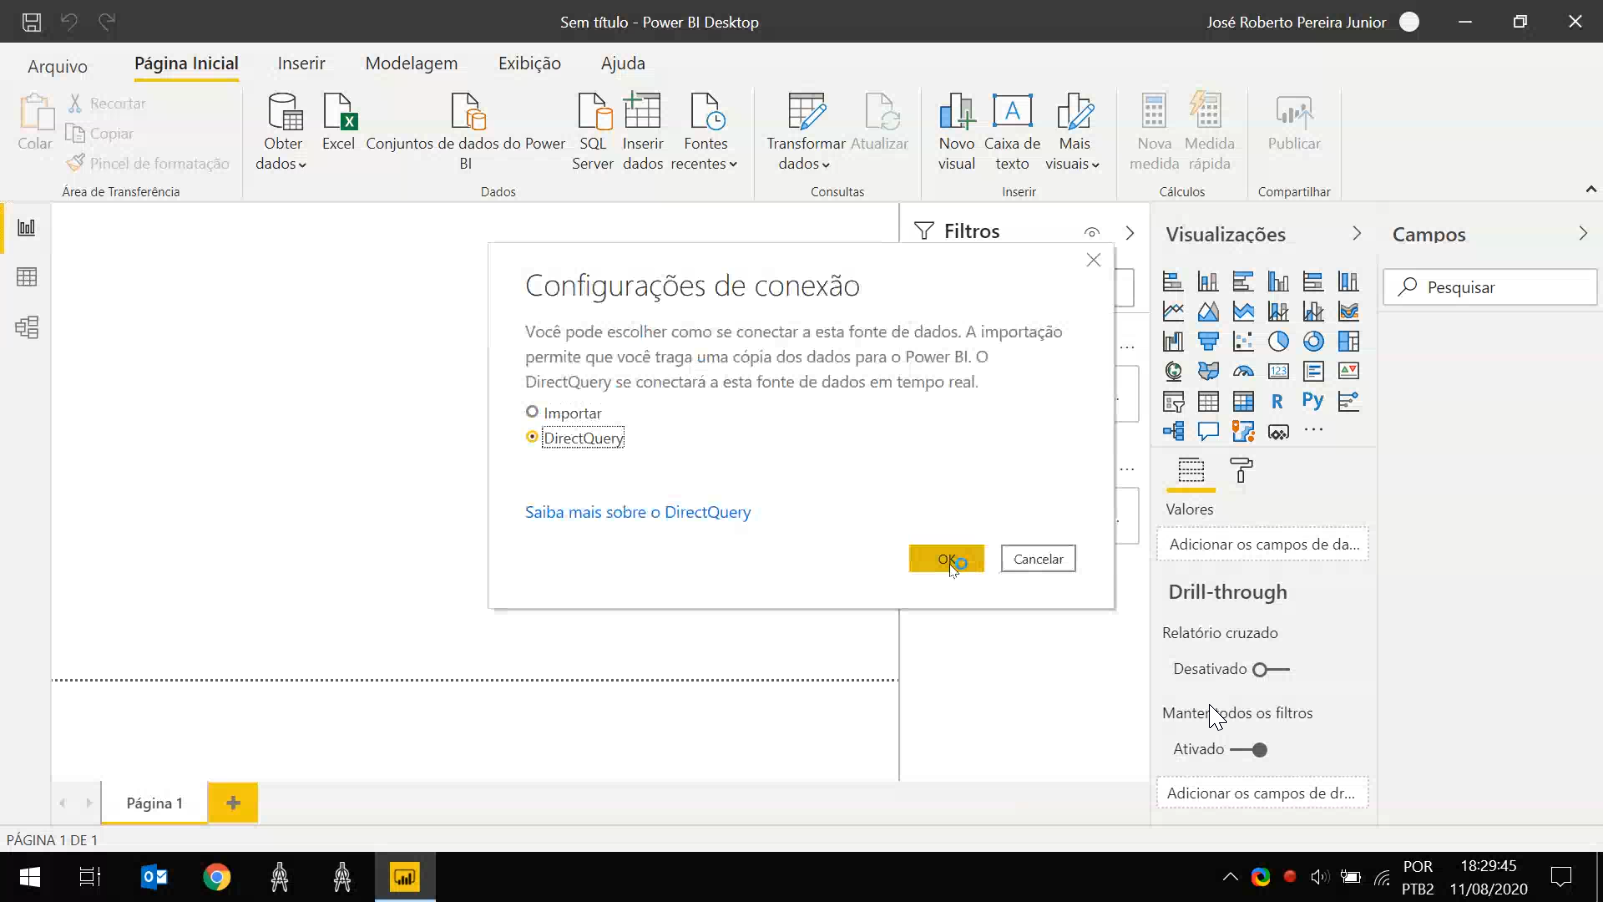Select the R script visual
This screenshot has width=1603, height=902.
point(1278,401)
